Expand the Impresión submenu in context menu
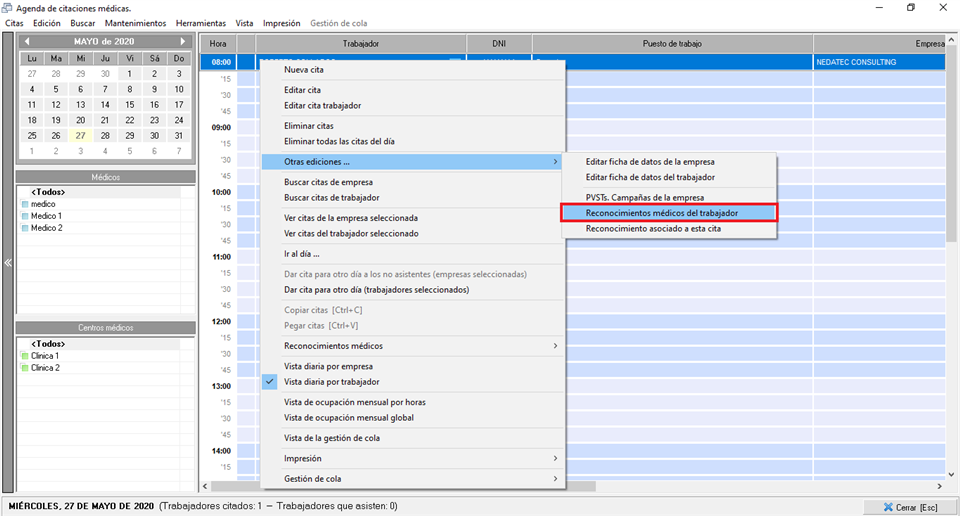The image size is (960, 516). click(x=555, y=458)
